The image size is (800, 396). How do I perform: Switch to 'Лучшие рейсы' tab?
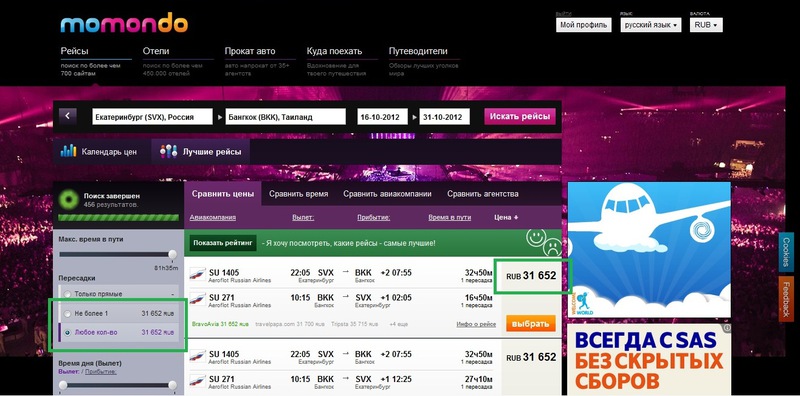coord(201,152)
